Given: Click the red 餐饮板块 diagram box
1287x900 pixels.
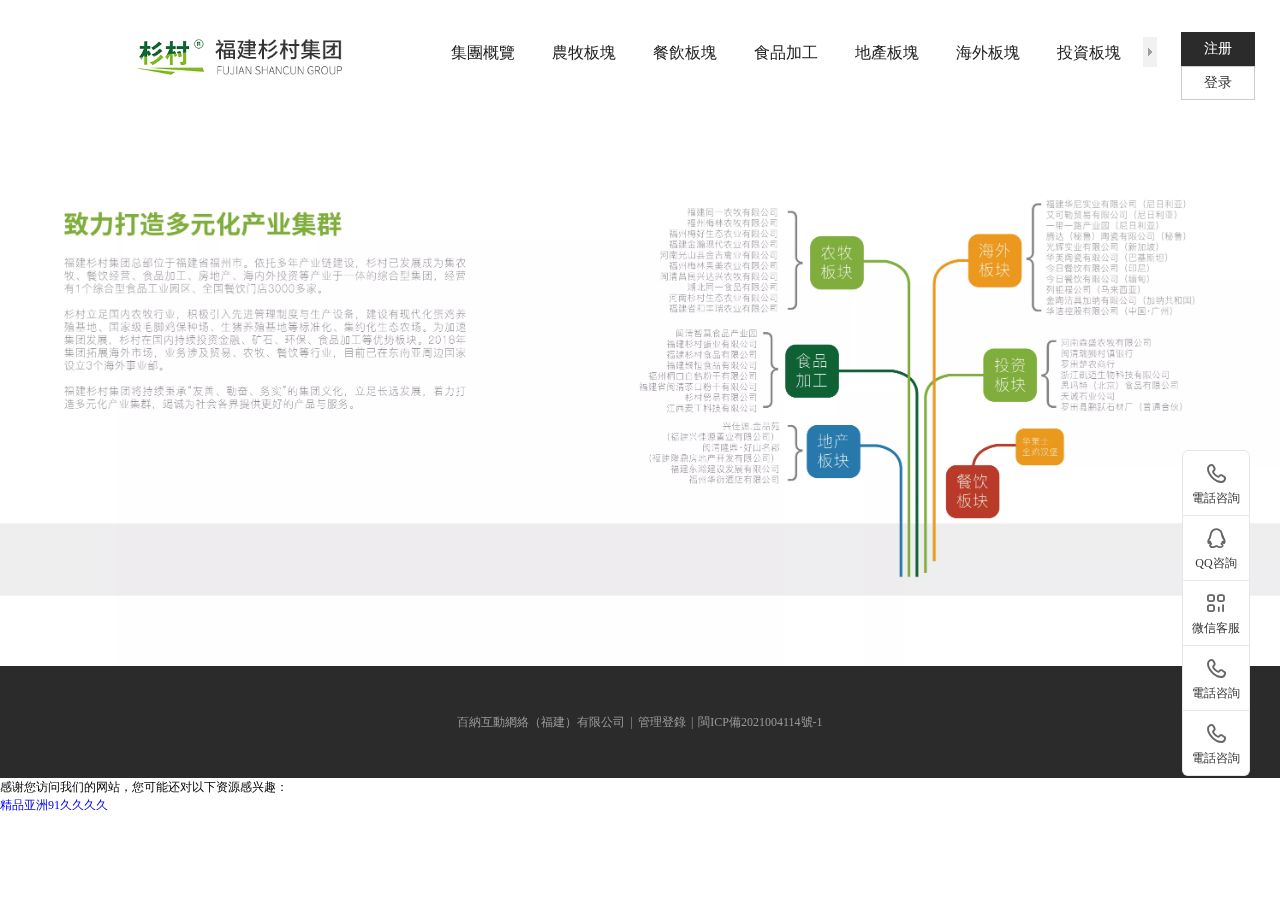Looking at the screenshot, I should (972, 491).
